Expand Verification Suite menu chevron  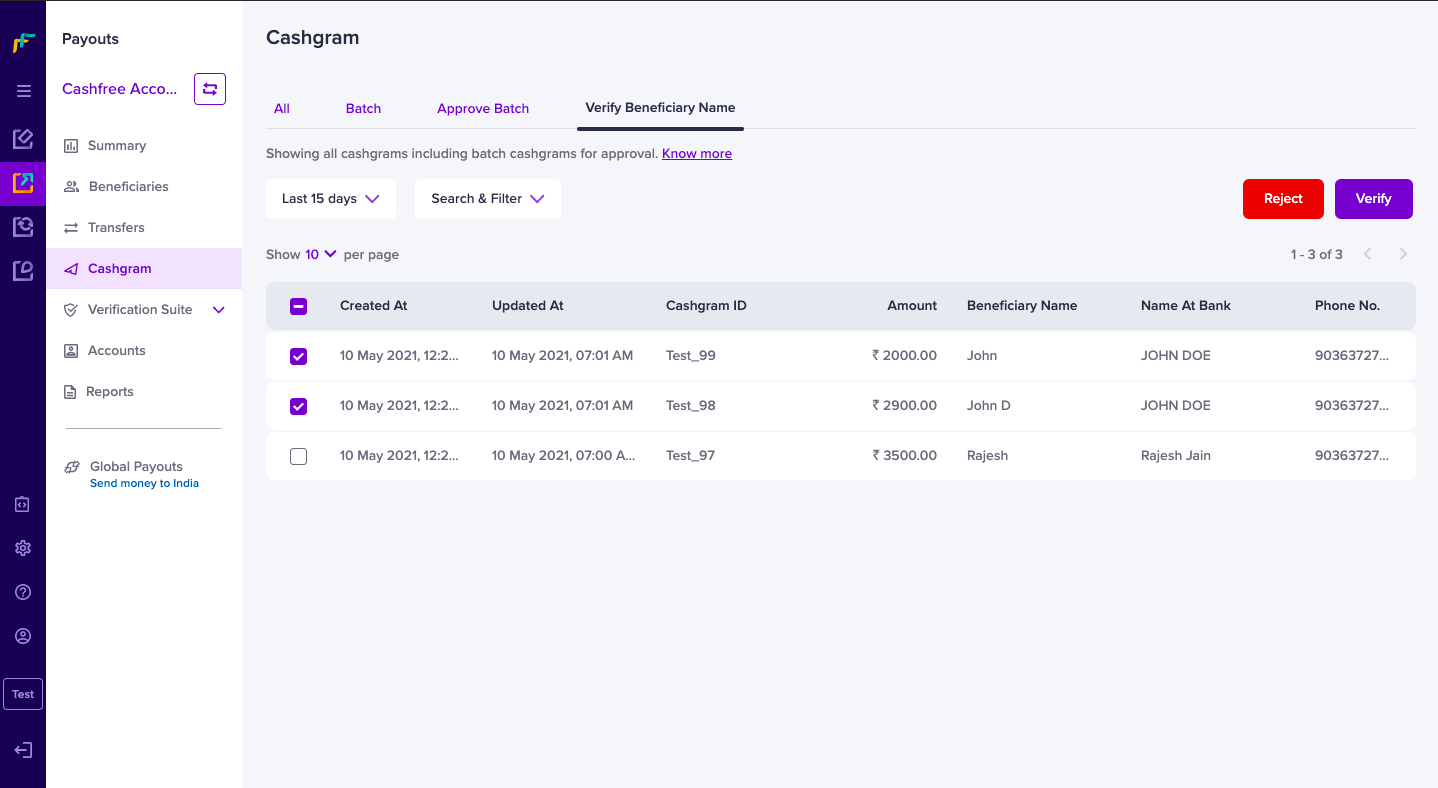pyautogui.click(x=219, y=310)
